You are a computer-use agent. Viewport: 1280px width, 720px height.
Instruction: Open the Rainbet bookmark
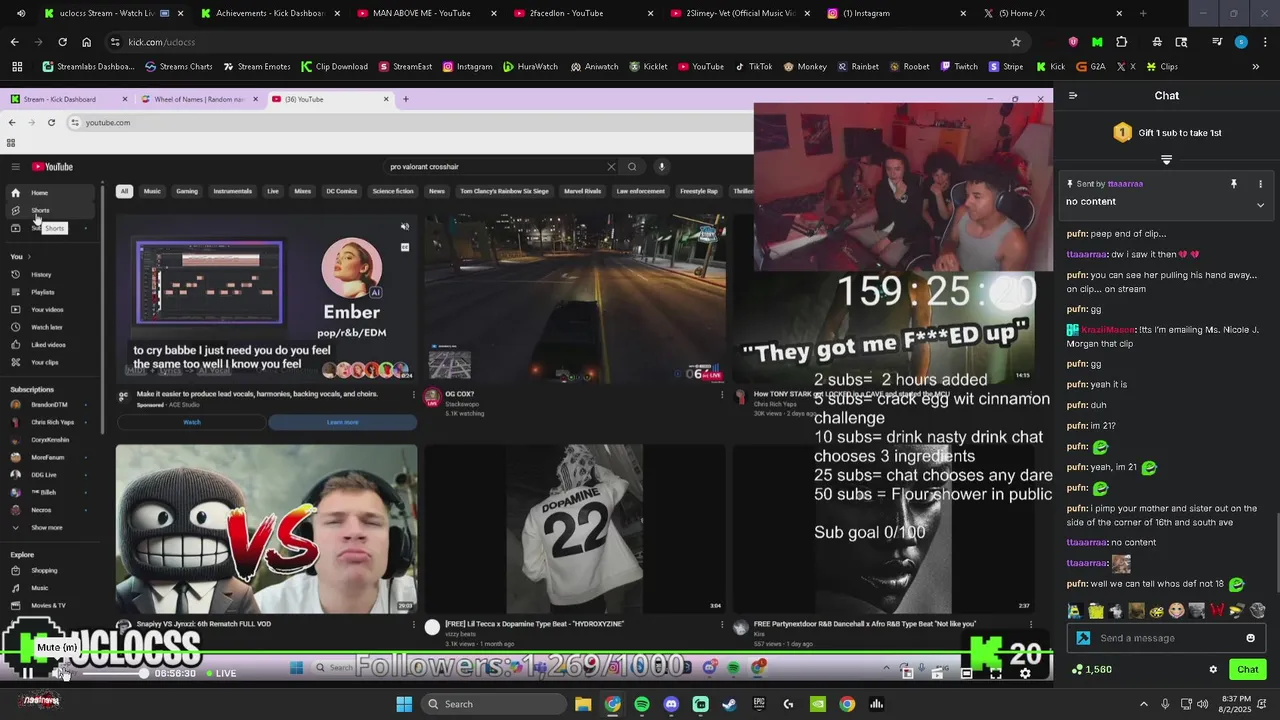(x=858, y=67)
